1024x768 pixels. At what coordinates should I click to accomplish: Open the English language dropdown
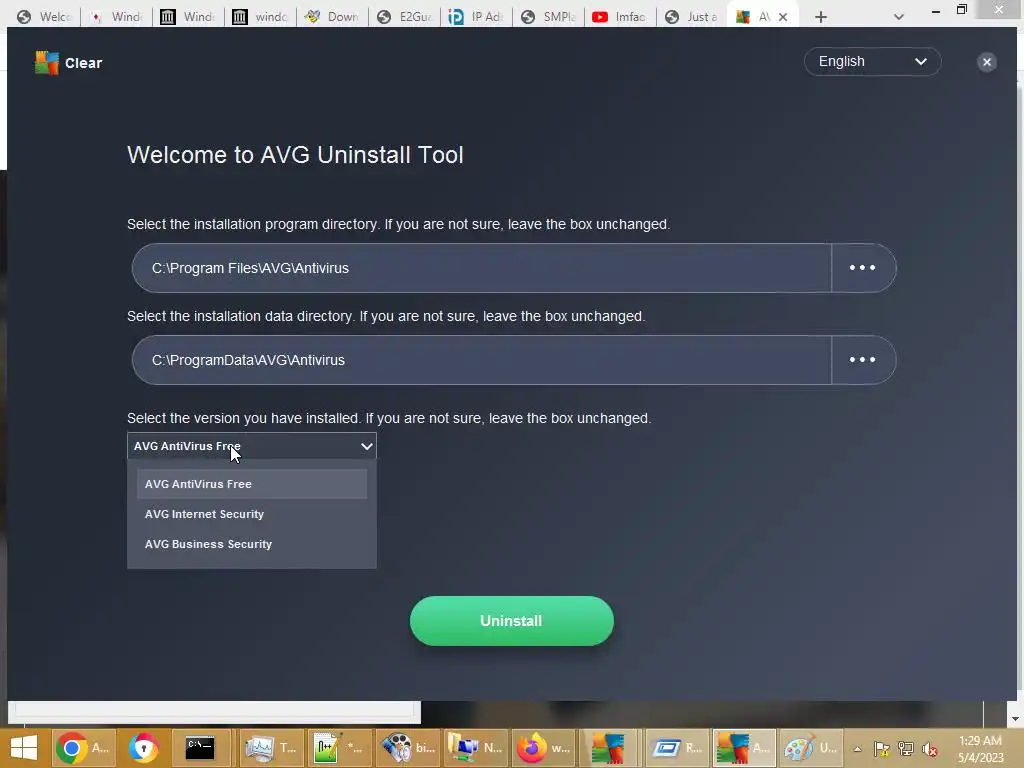[872, 61]
